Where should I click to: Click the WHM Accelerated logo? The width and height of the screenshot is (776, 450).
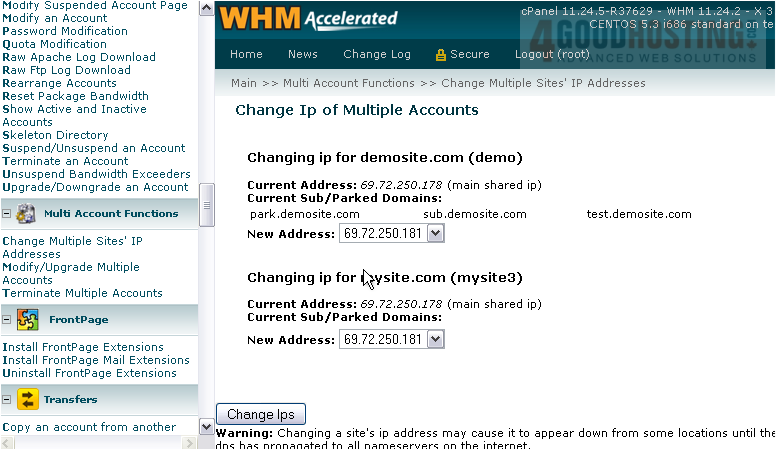(308, 18)
